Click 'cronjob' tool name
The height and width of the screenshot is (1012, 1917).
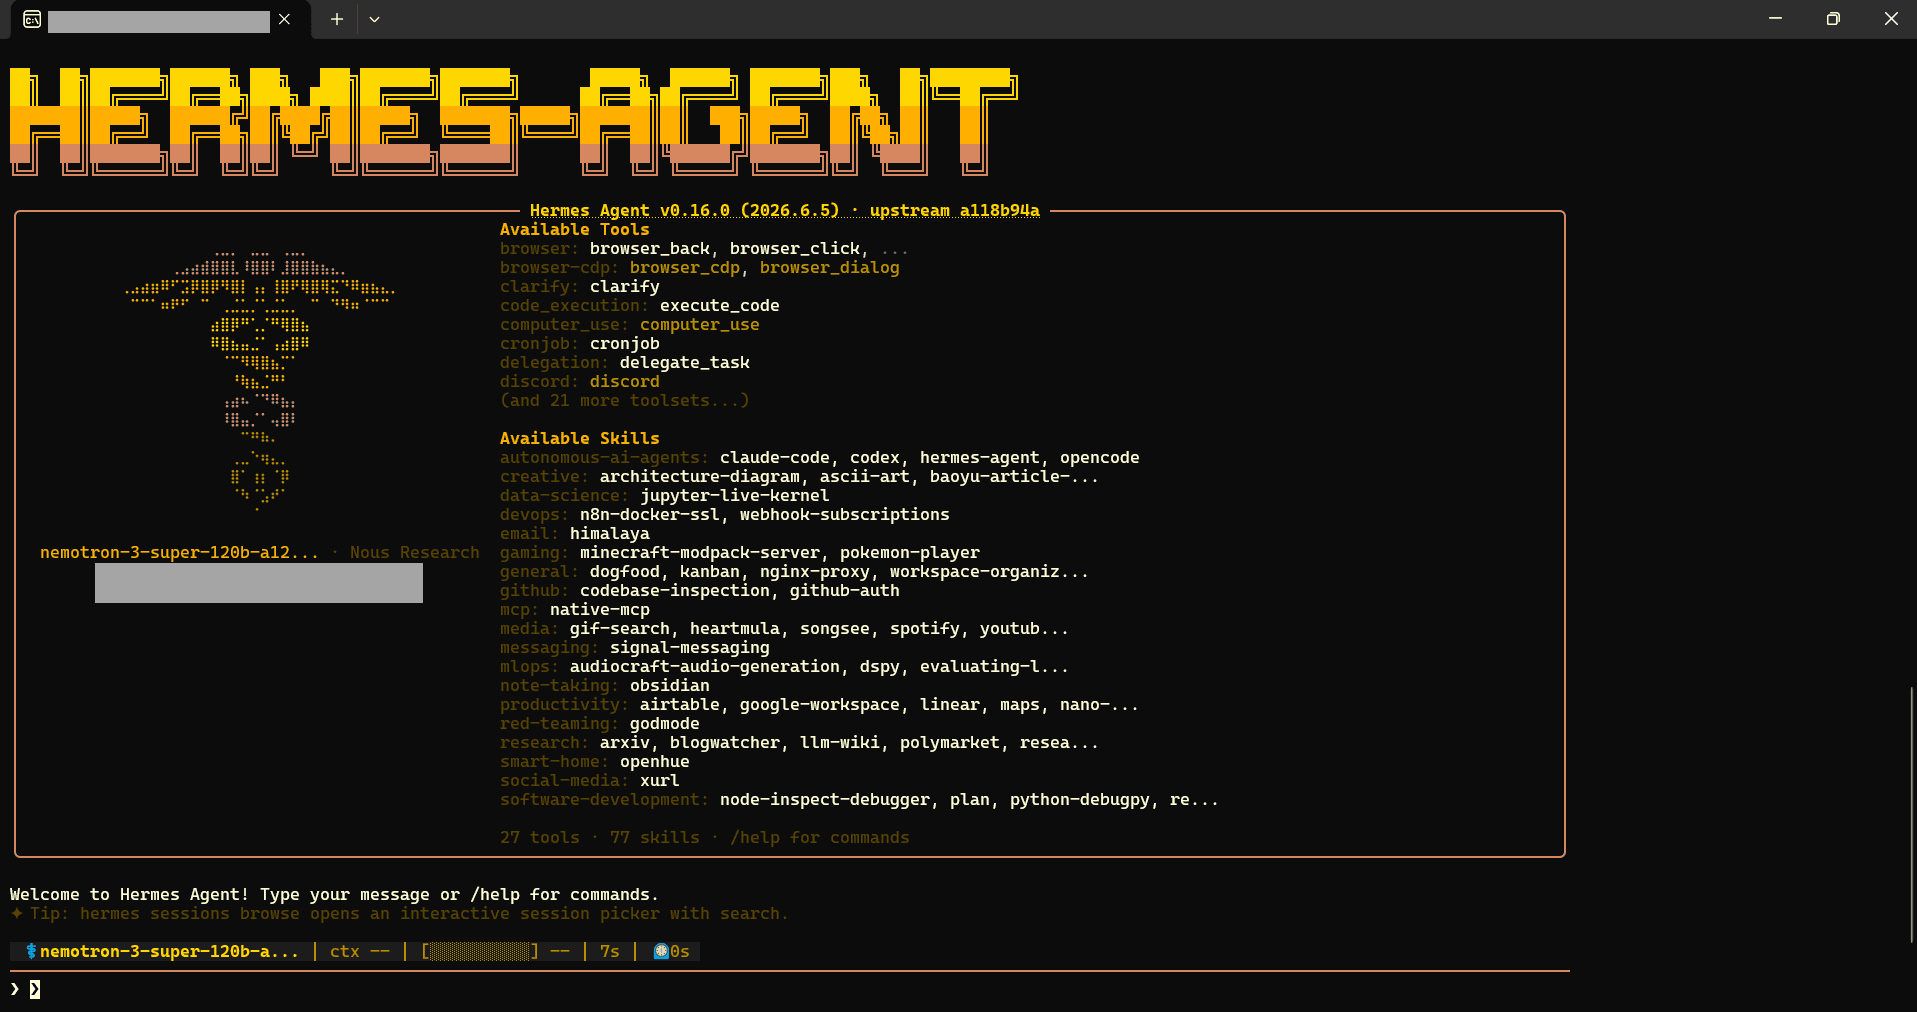[x=624, y=343]
